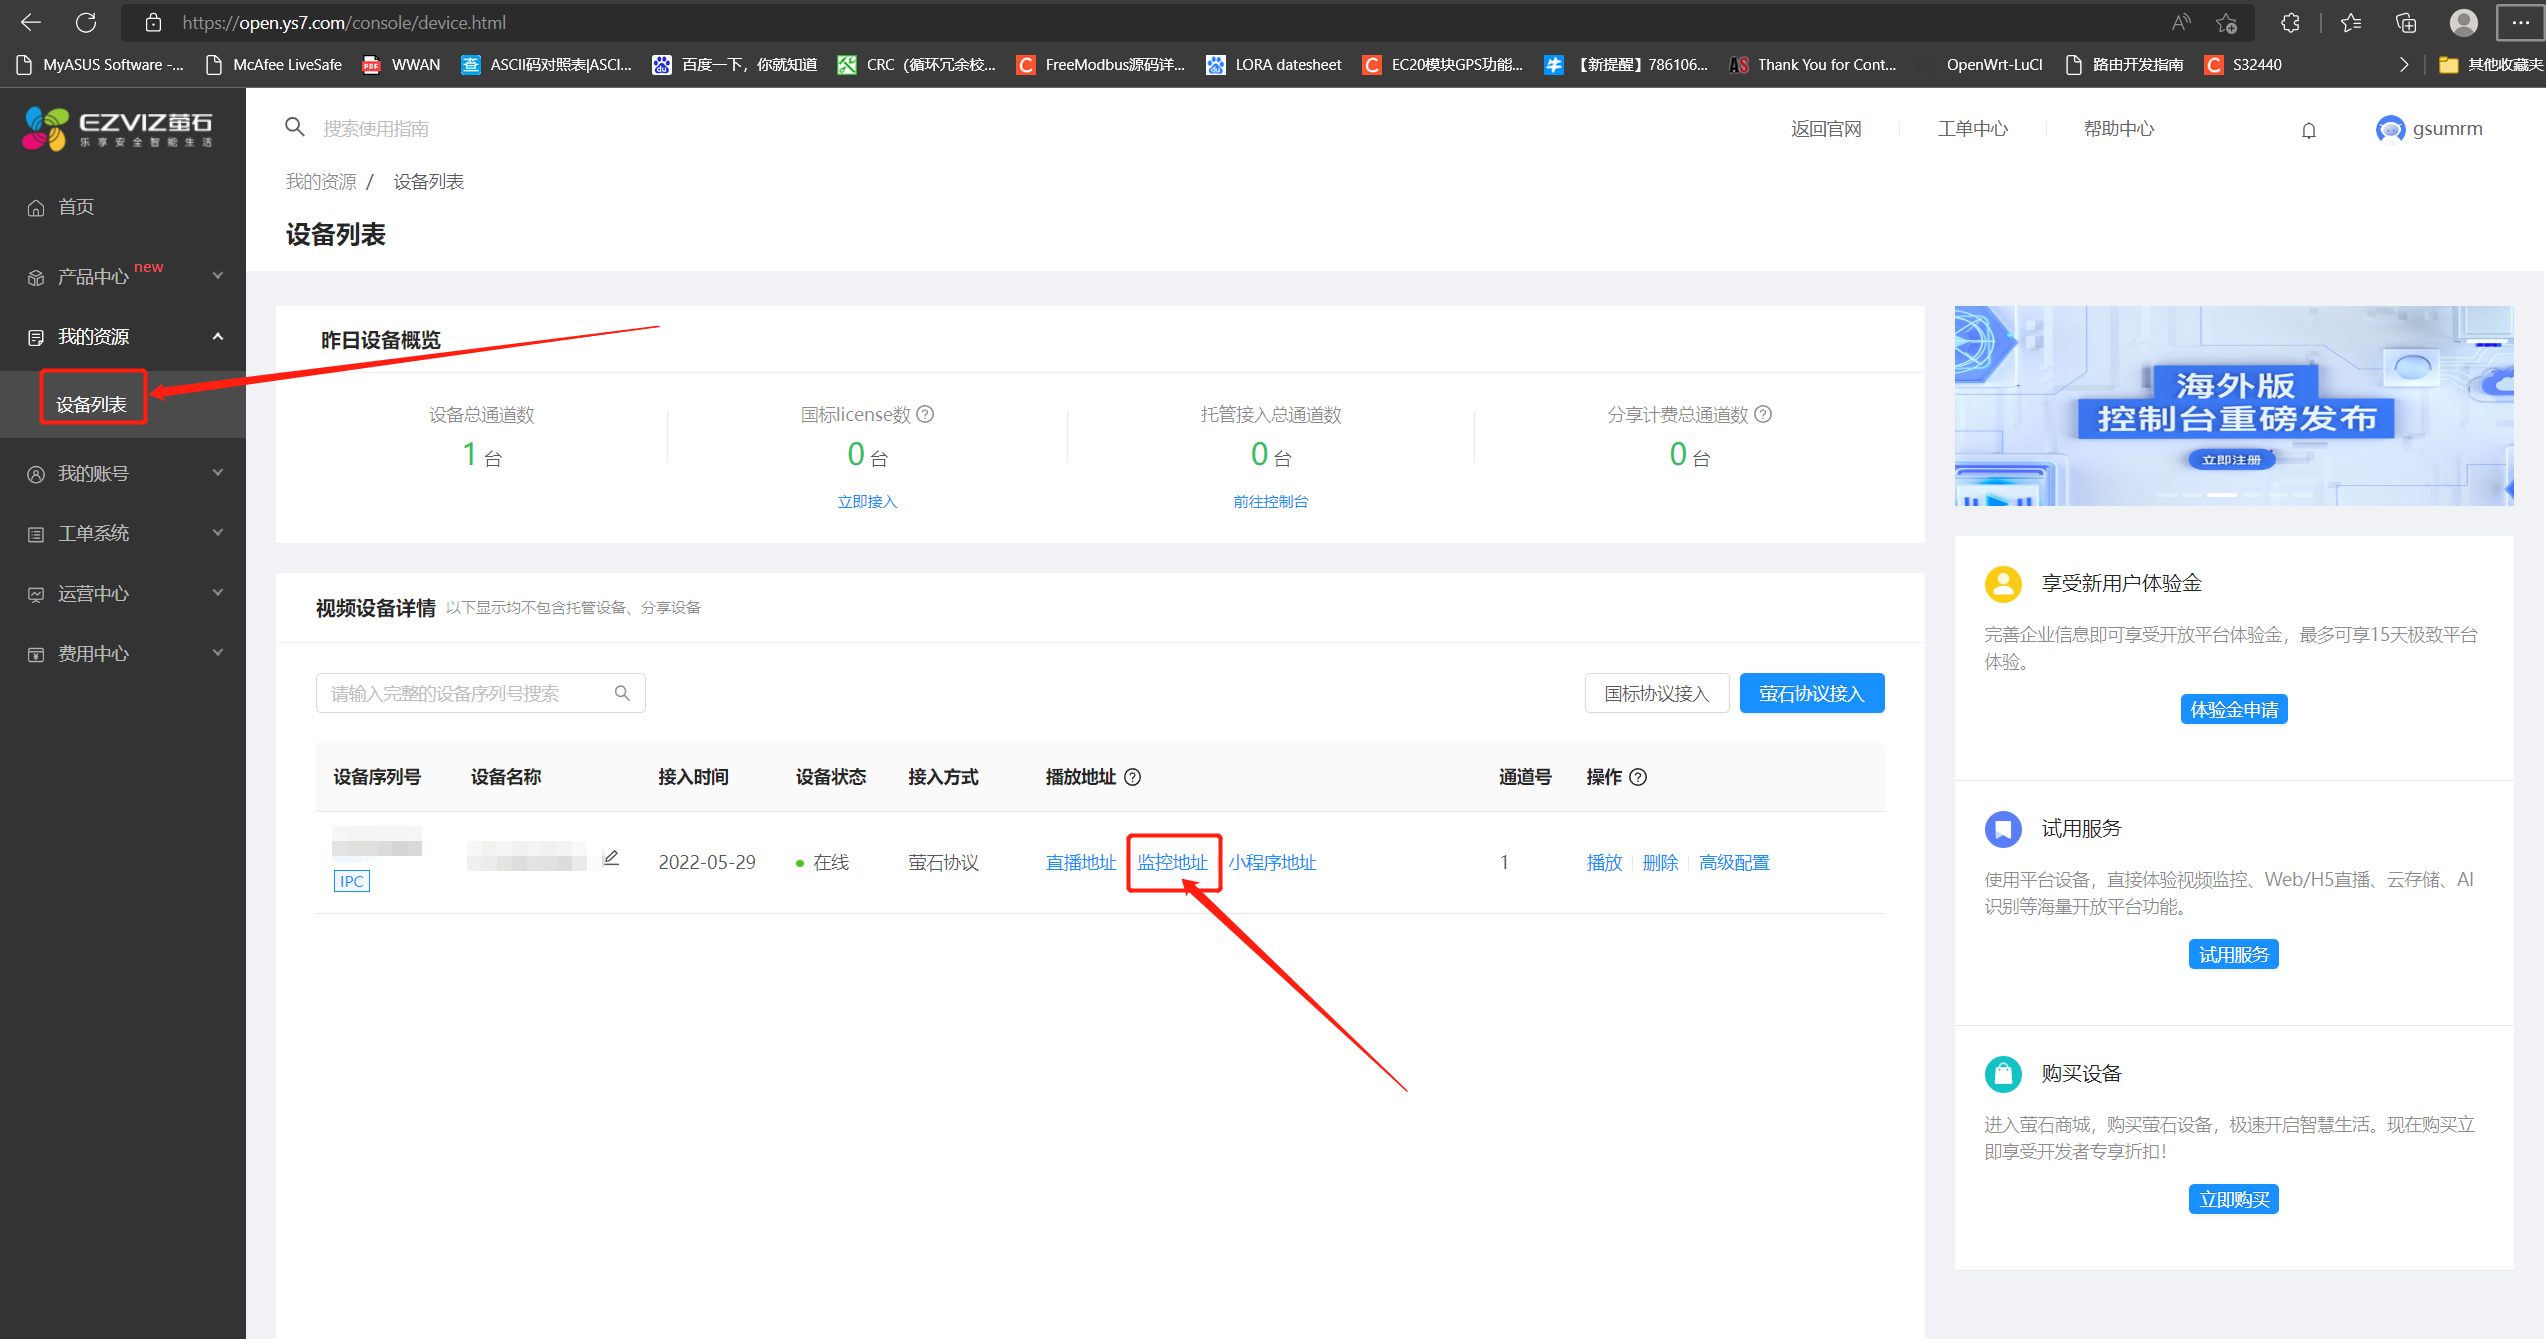Viewport: 2546px width, 1339px height.
Task: Click the browser refresh icon
Action: (x=86, y=22)
